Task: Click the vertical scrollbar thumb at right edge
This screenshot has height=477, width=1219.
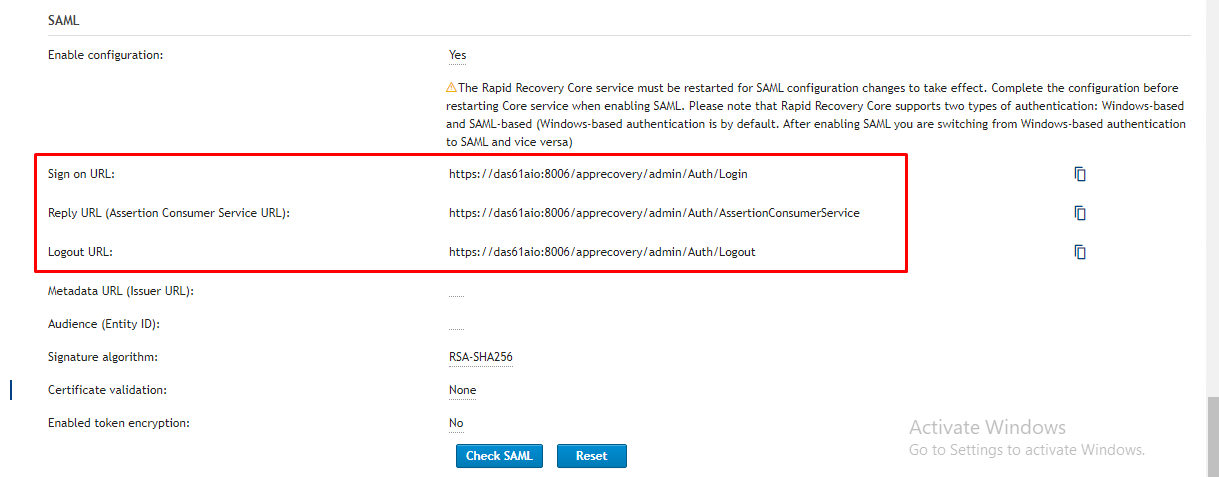Action: [1212, 435]
